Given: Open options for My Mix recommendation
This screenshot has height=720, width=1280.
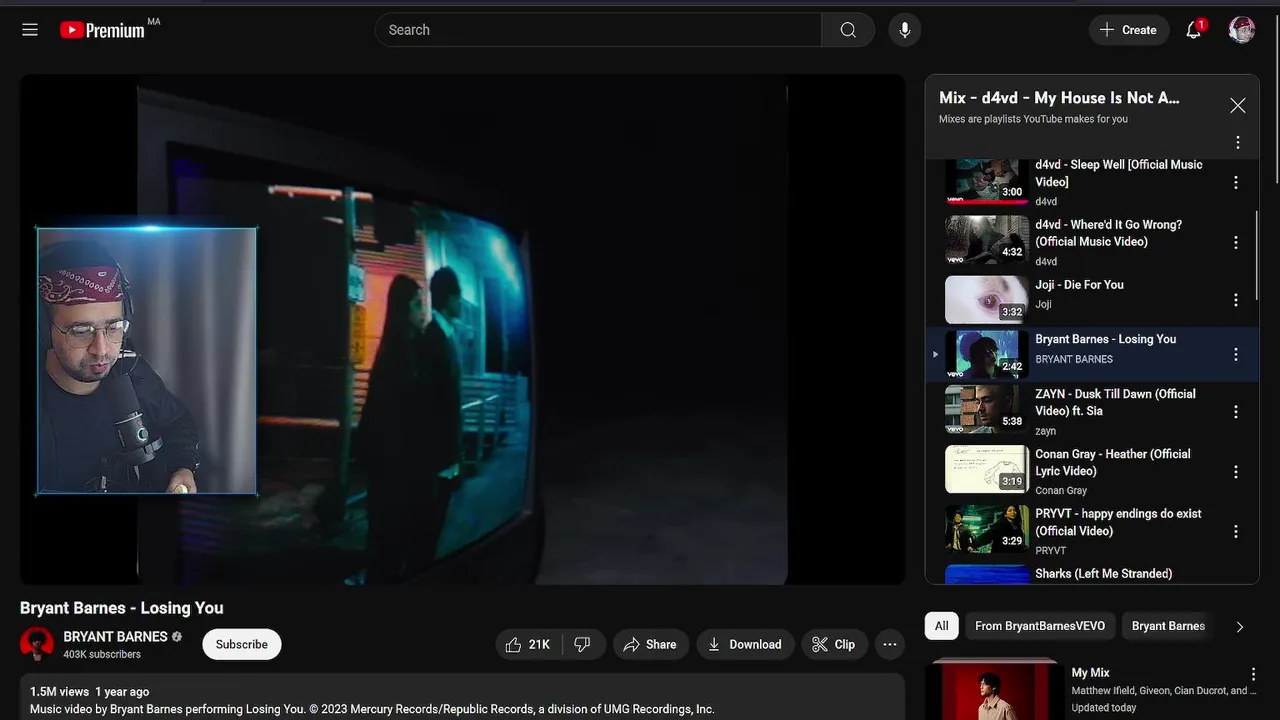Looking at the screenshot, I should coord(1253,674).
